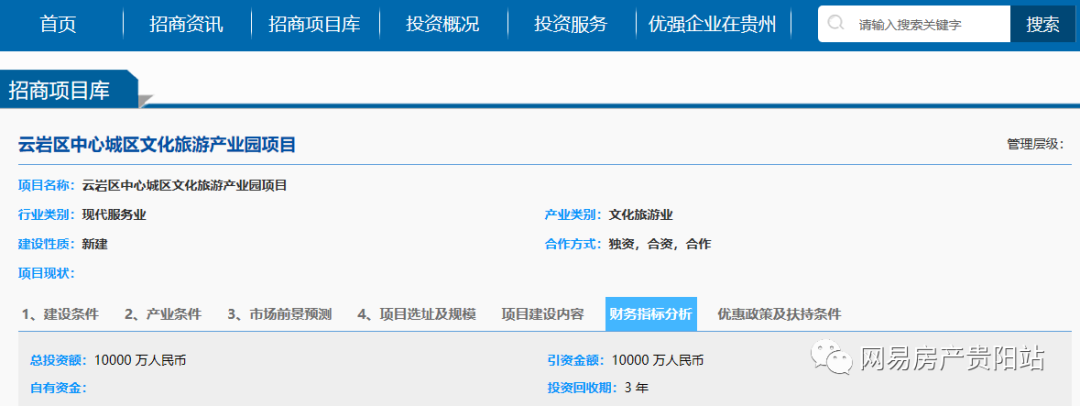Select the 项目建设内容 tab

pos(543,314)
